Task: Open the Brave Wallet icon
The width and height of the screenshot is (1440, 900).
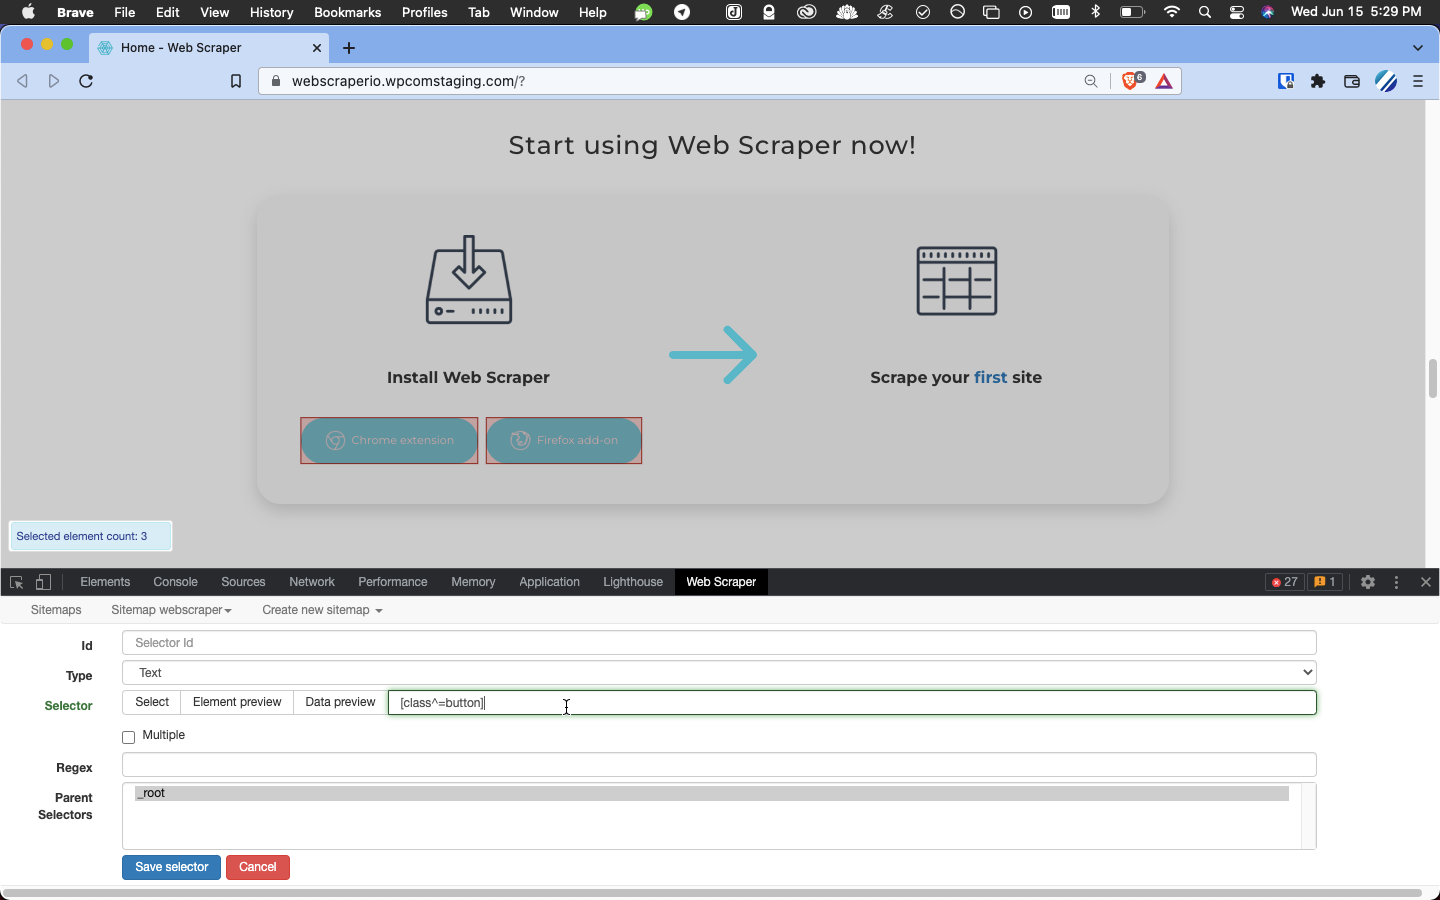Action: tap(1352, 82)
